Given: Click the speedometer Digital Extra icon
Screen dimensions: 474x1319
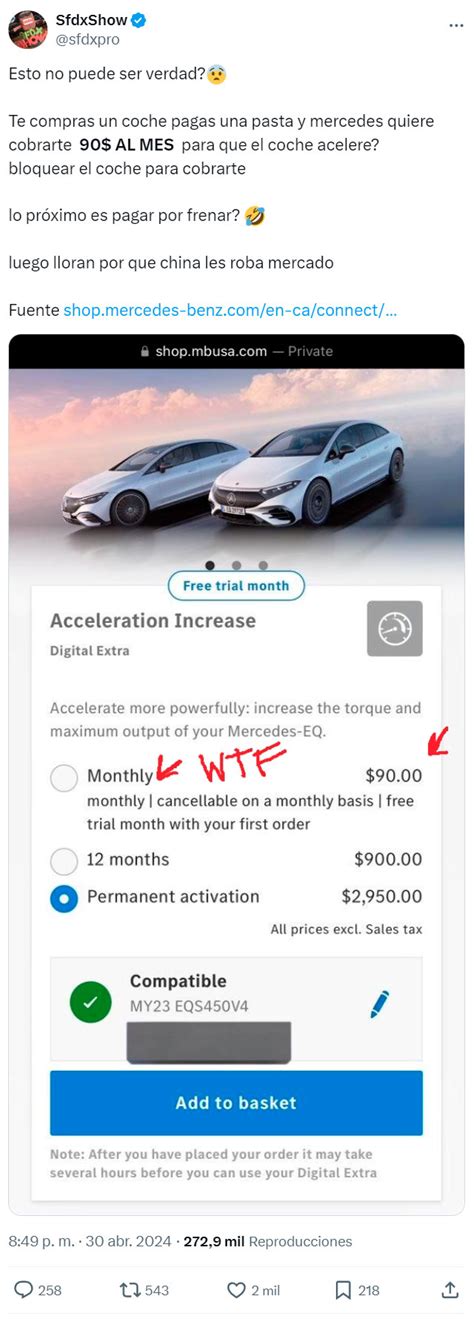Looking at the screenshot, I should (394, 628).
